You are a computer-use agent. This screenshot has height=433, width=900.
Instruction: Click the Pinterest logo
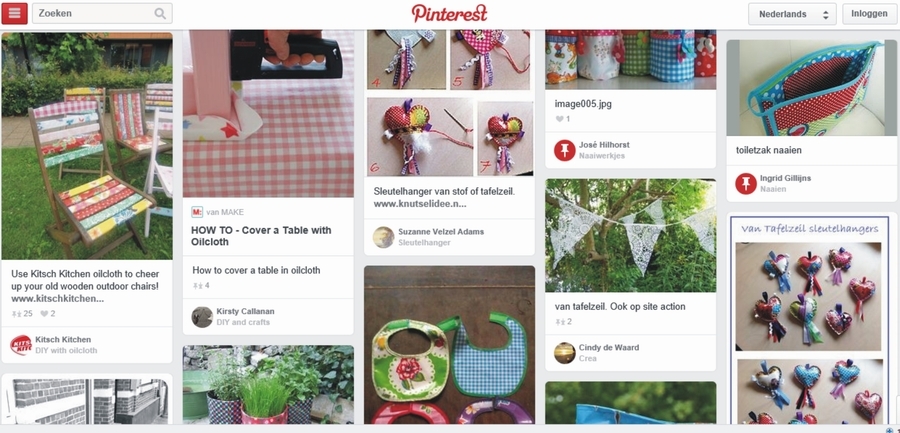click(x=449, y=13)
